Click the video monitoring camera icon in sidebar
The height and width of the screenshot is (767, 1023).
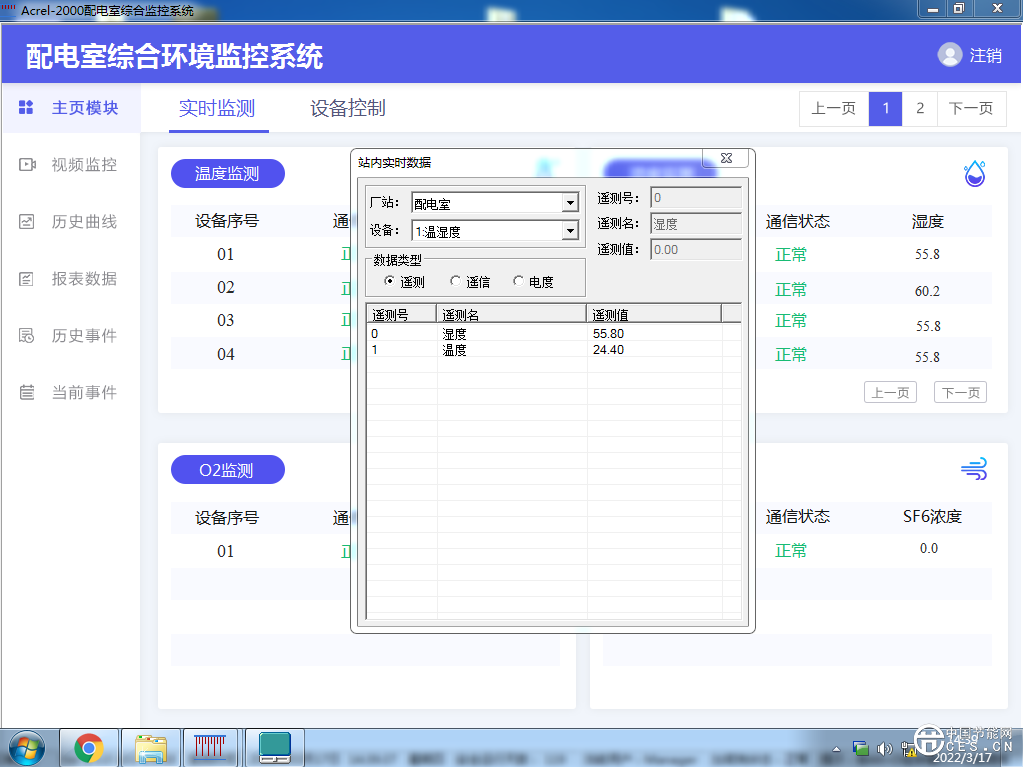click(x=27, y=165)
